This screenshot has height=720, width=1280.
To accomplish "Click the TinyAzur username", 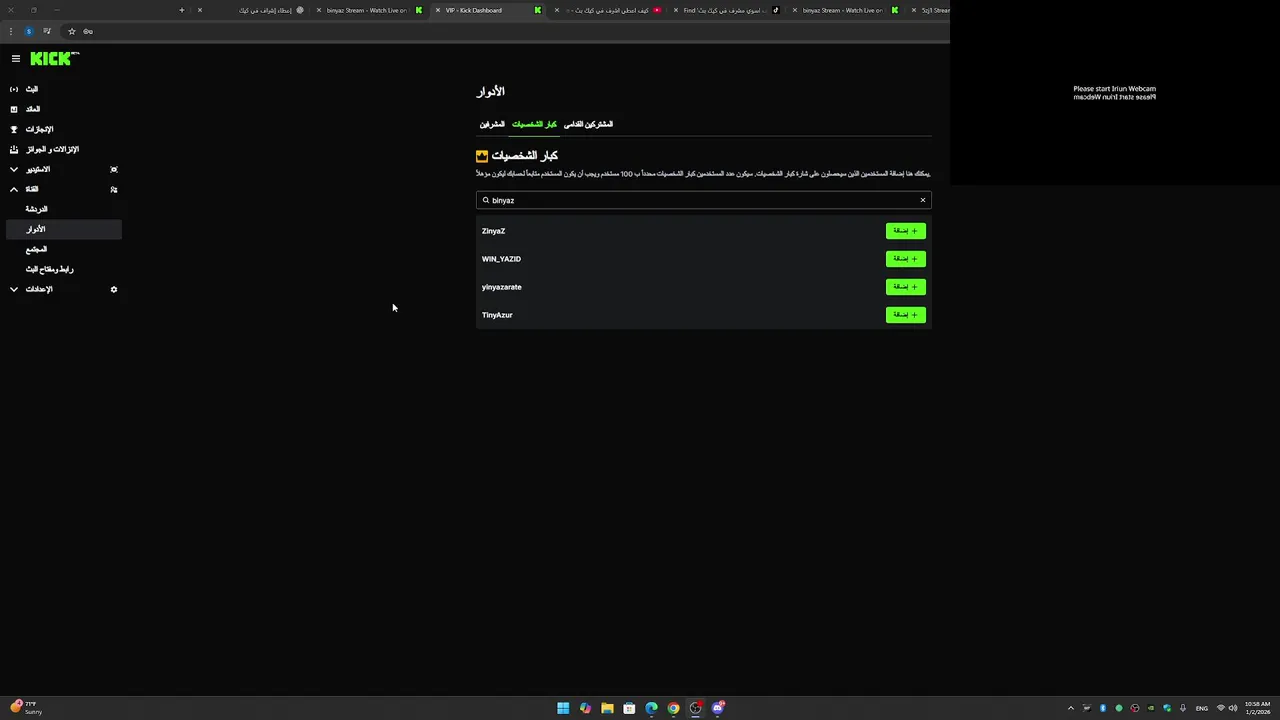I will [x=497, y=315].
